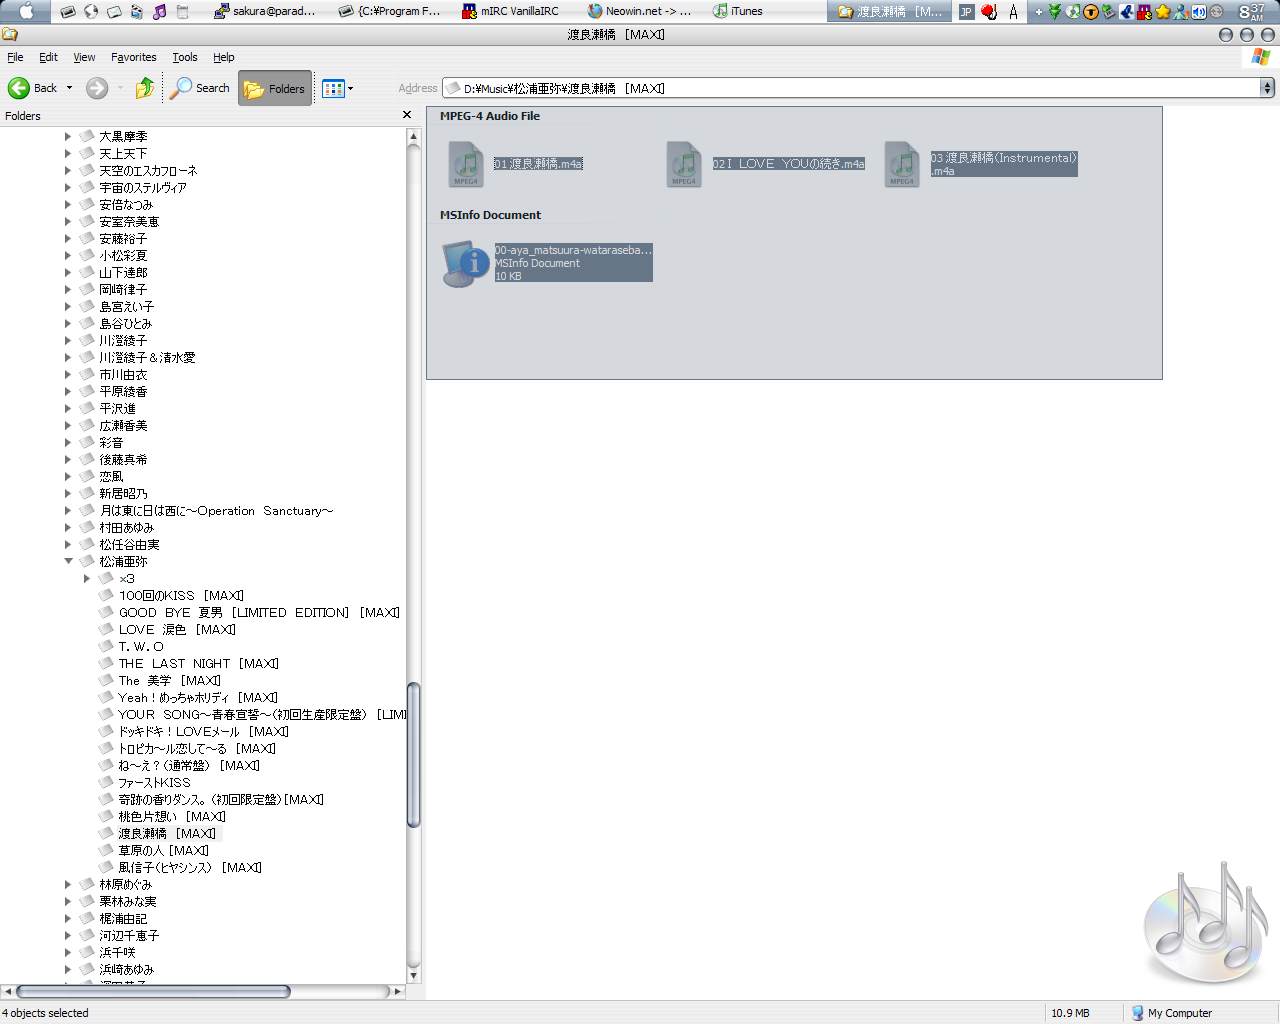Open the Edit menu

tap(48, 57)
